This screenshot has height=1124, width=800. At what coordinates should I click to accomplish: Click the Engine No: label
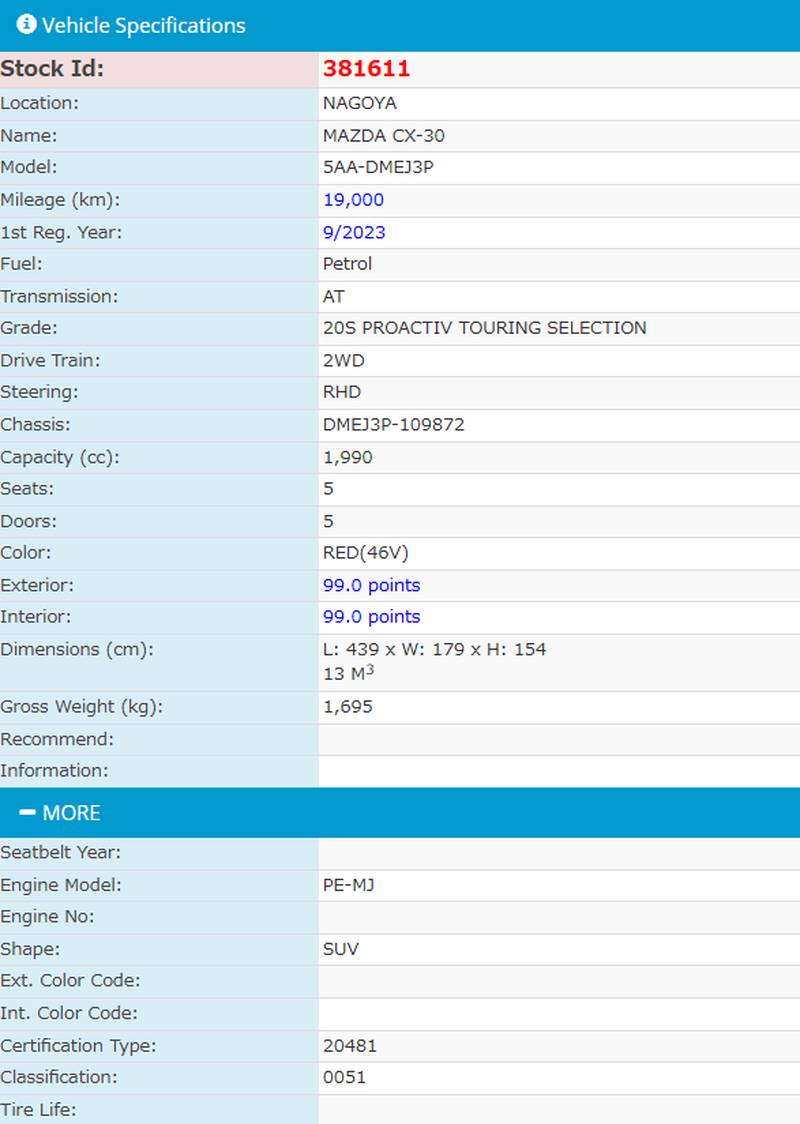tap(47, 917)
